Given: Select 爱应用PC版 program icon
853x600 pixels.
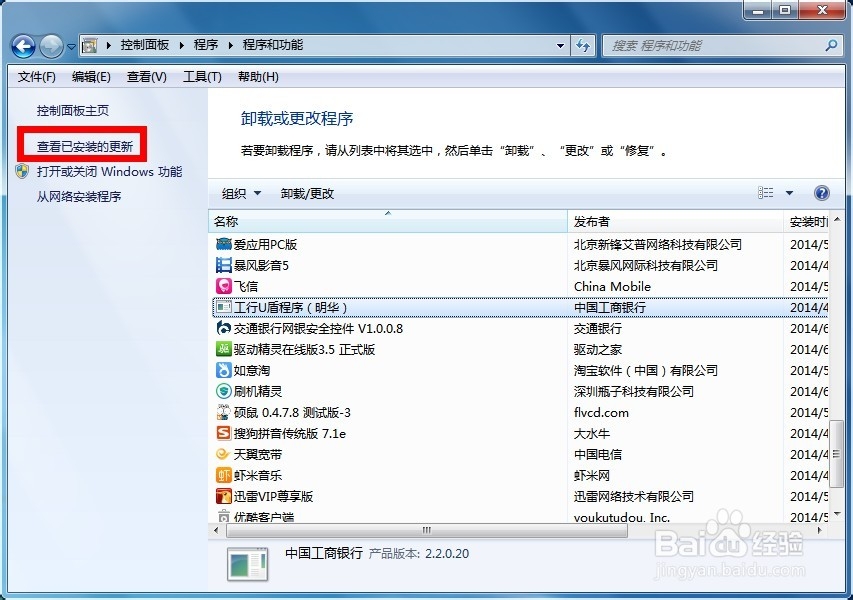Looking at the screenshot, I should point(224,244).
